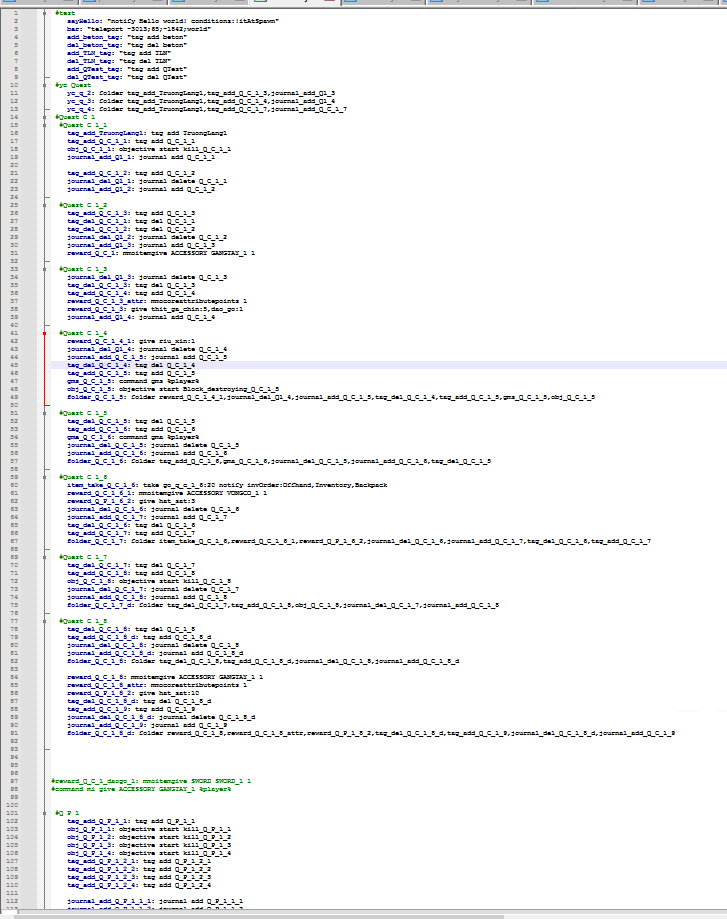
Task: Click the reward_Q_C_1 mmoitemgive line
Action: coord(161,253)
